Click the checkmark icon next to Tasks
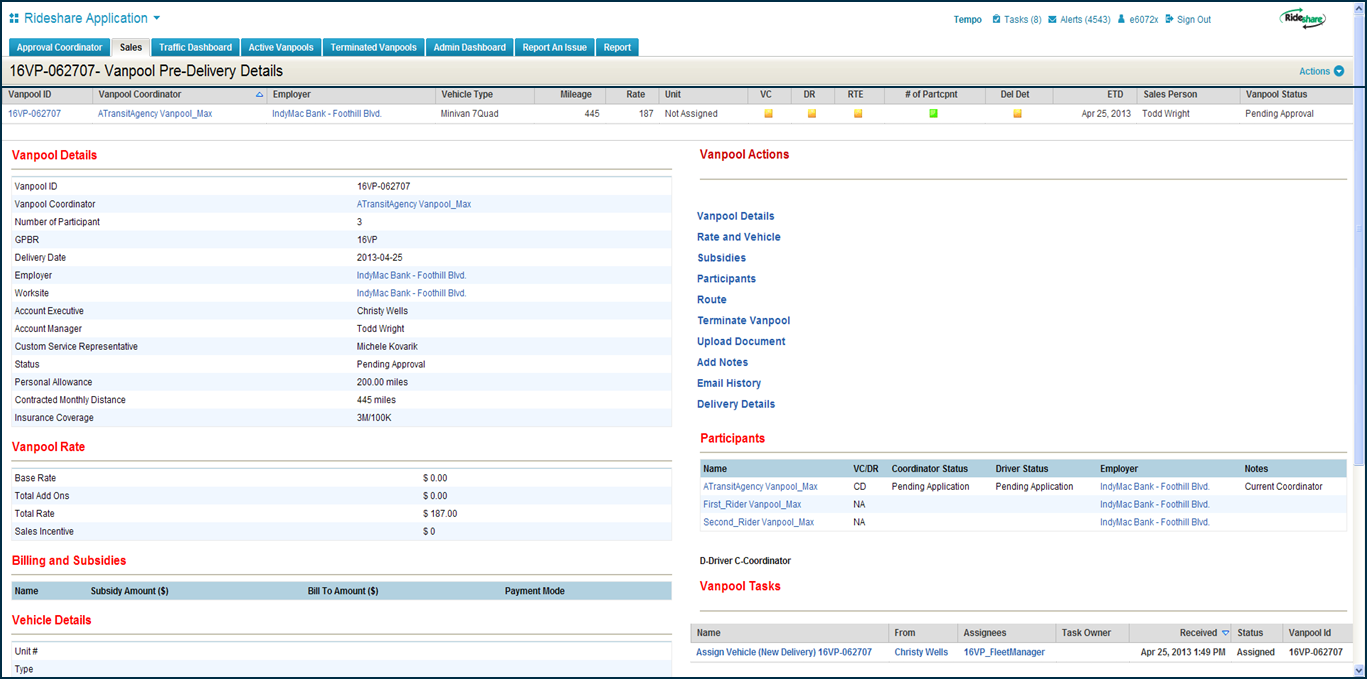 pyautogui.click(x=995, y=18)
